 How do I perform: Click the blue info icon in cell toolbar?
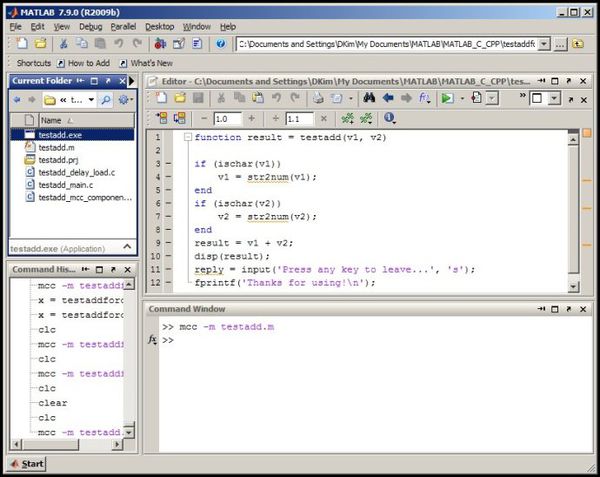click(x=390, y=118)
